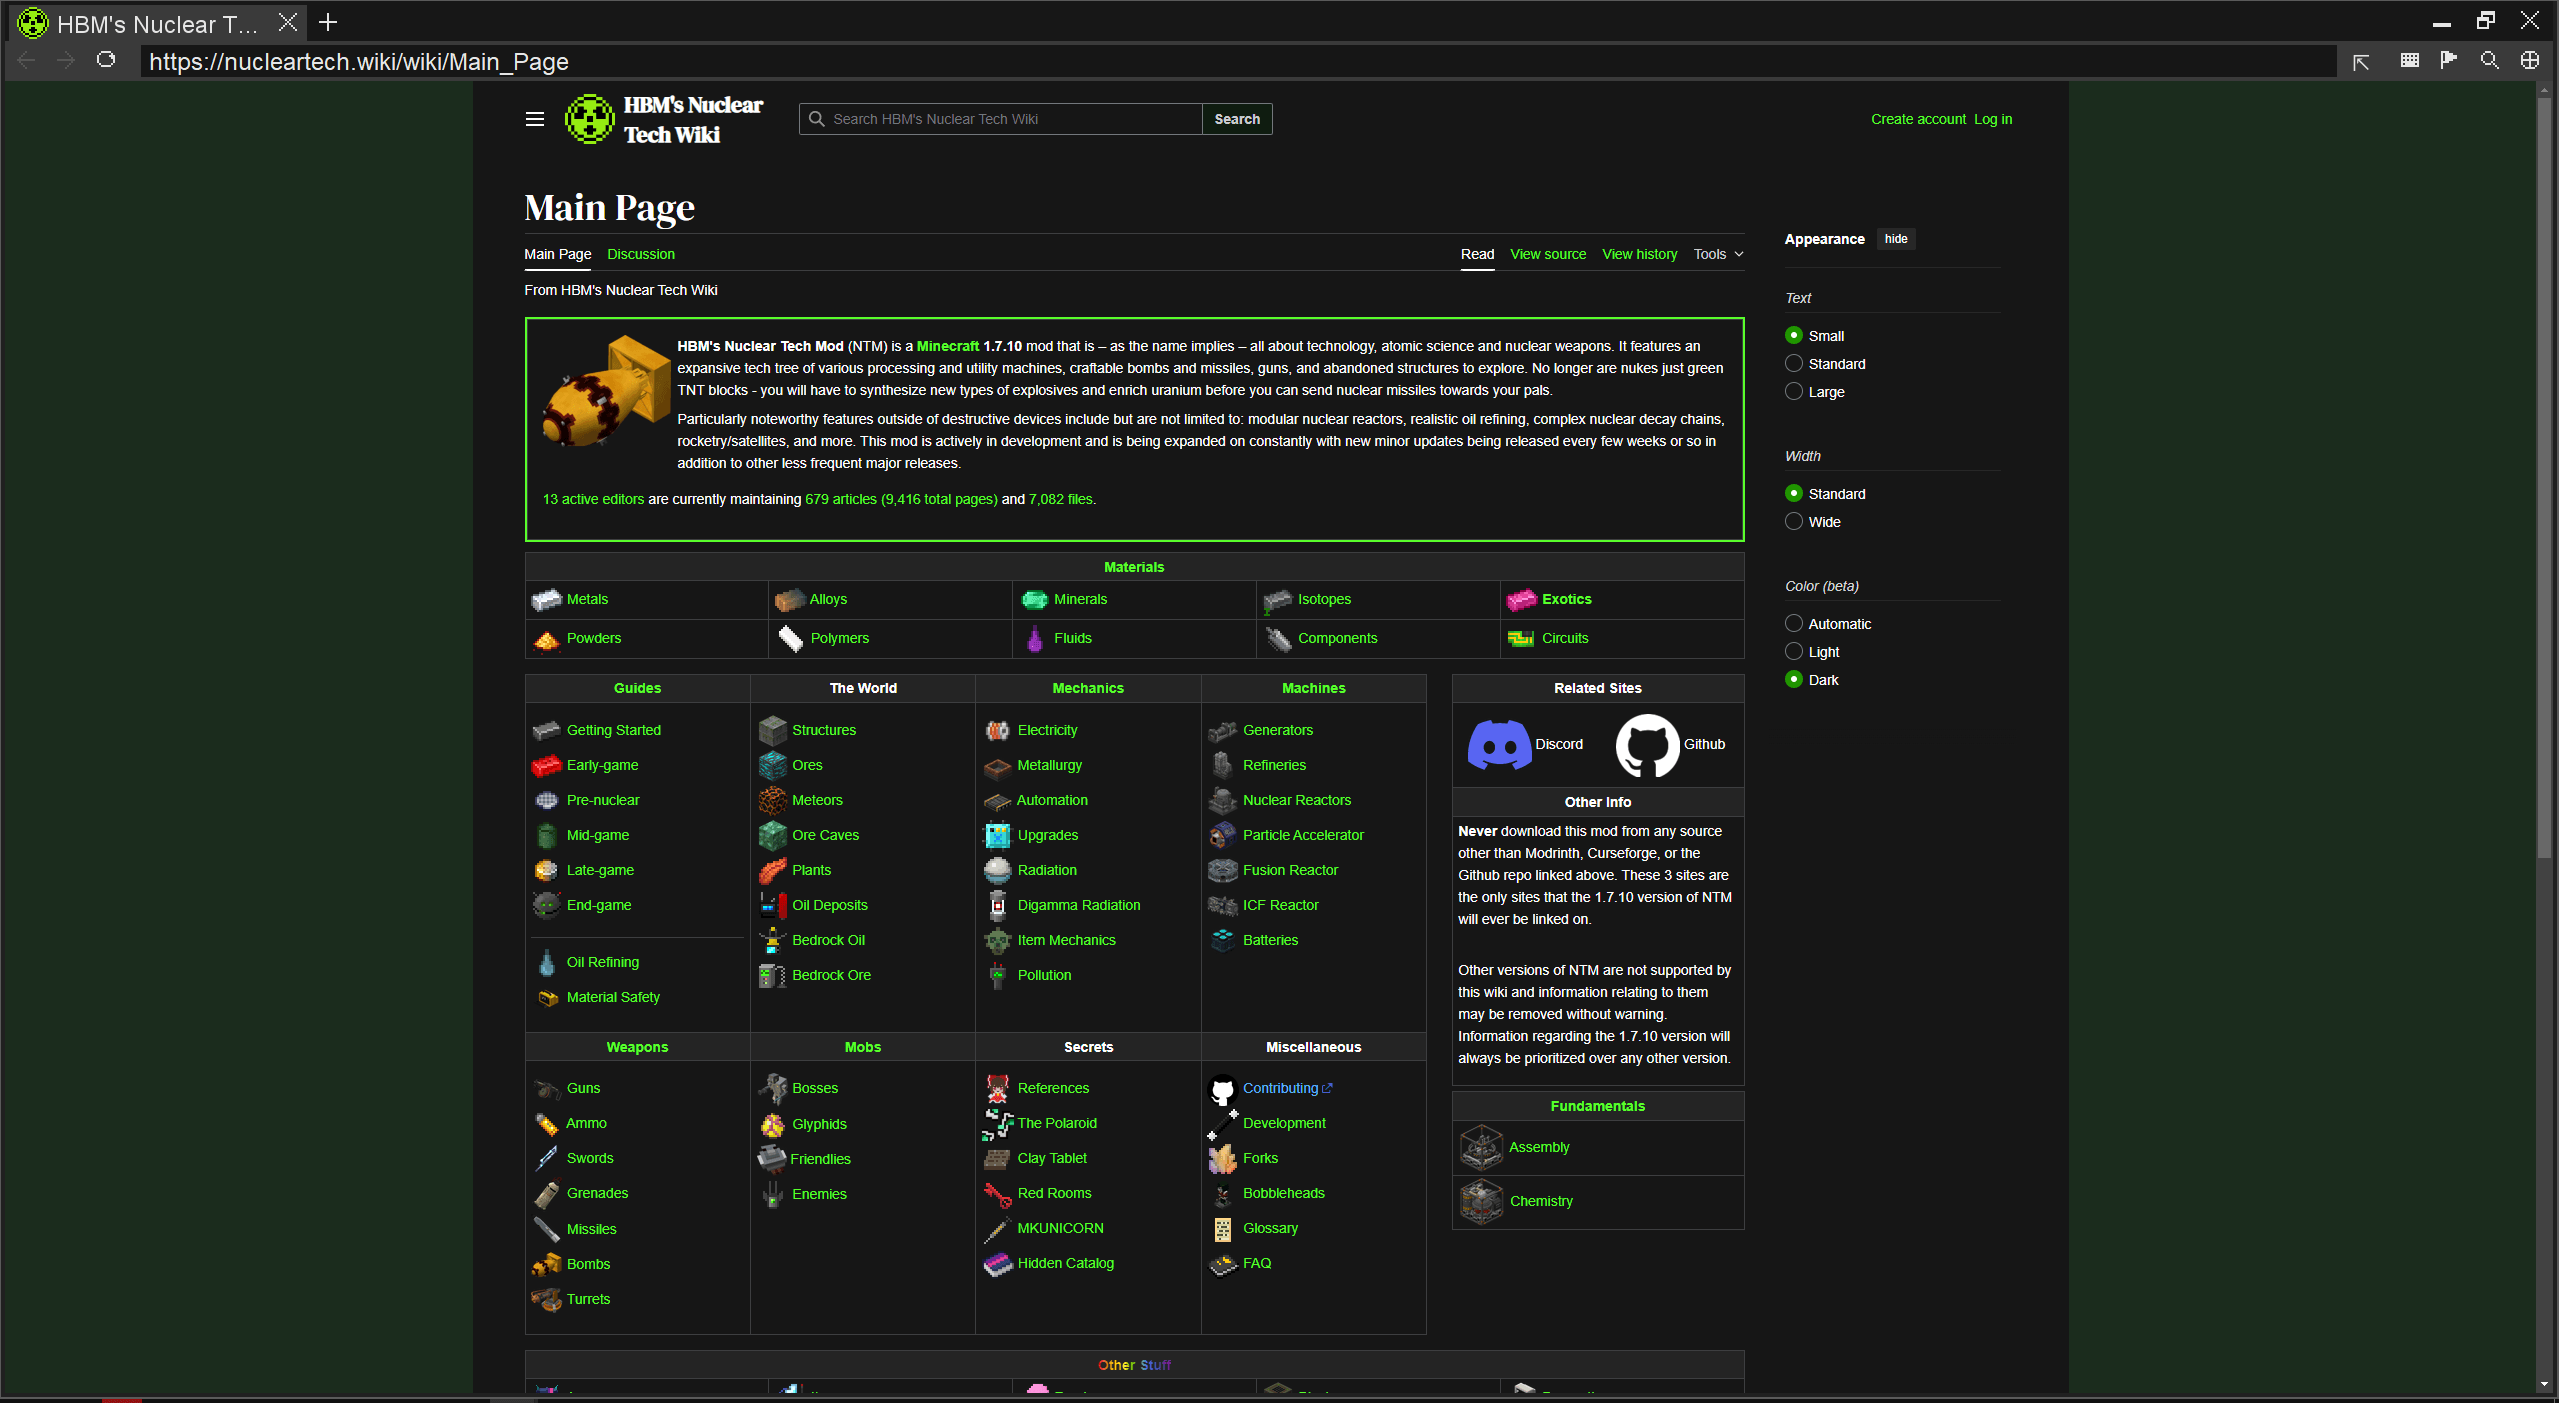Click the Particle Accelerator icon
The width and height of the screenshot is (2559, 1403).
pyautogui.click(x=1222, y=835)
